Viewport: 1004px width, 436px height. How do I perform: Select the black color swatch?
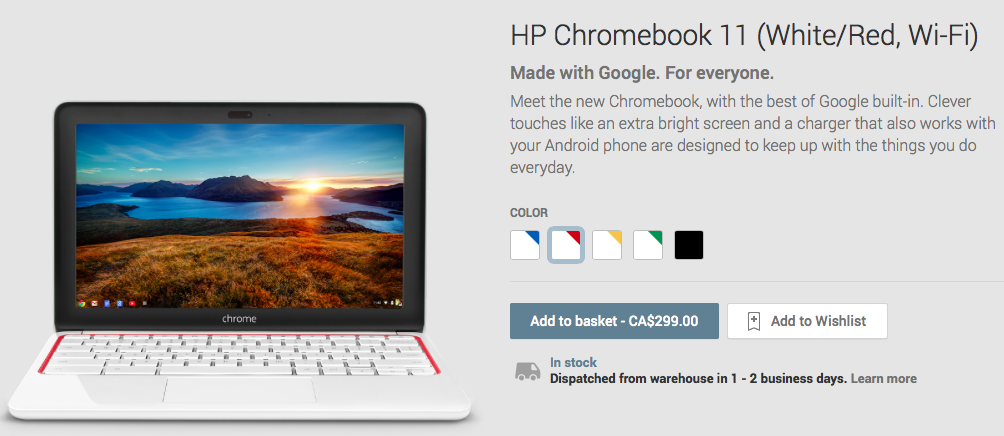689,245
